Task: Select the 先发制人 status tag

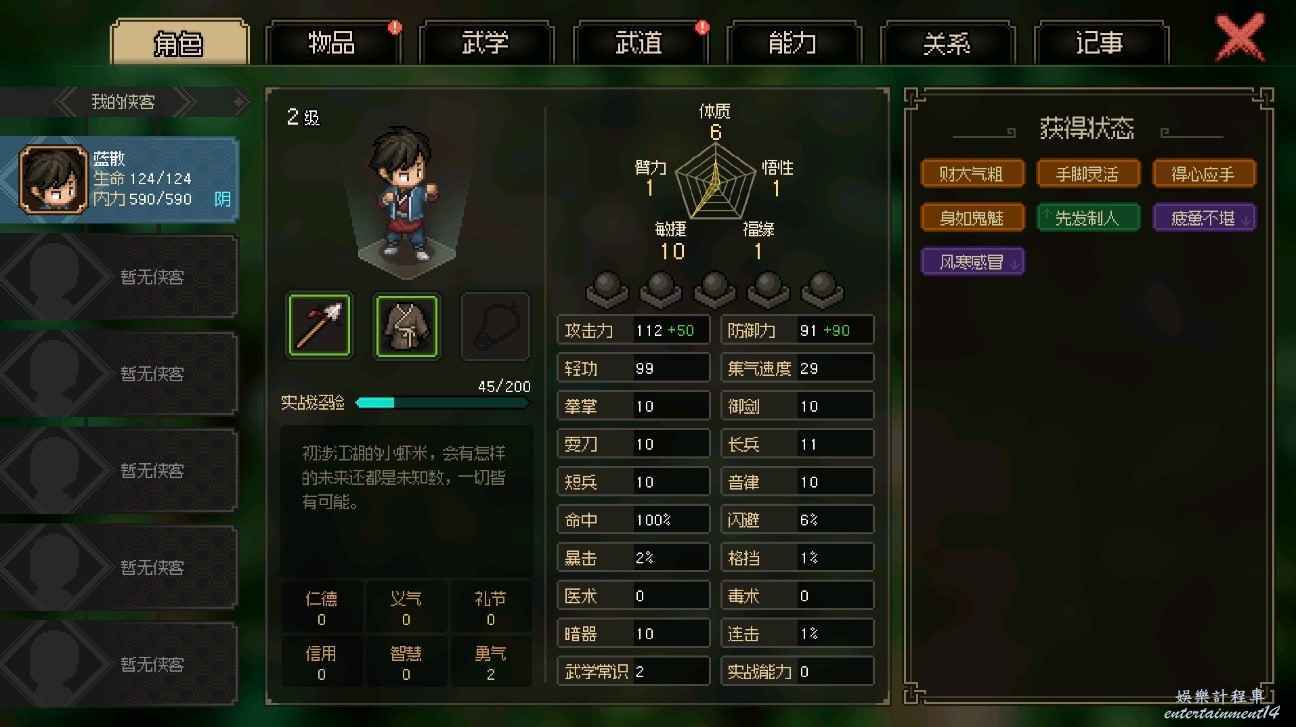Action: click(x=1088, y=218)
